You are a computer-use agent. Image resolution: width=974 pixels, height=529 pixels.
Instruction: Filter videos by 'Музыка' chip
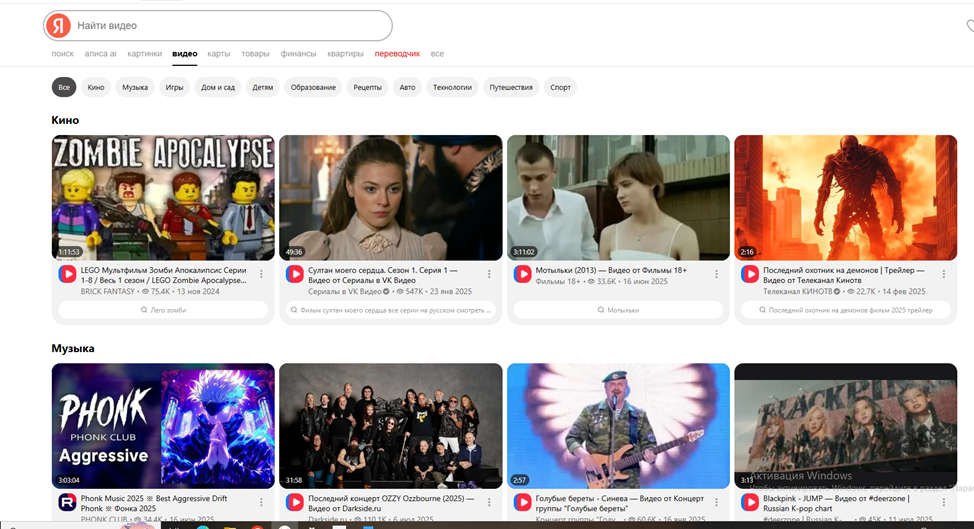click(x=135, y=88)
